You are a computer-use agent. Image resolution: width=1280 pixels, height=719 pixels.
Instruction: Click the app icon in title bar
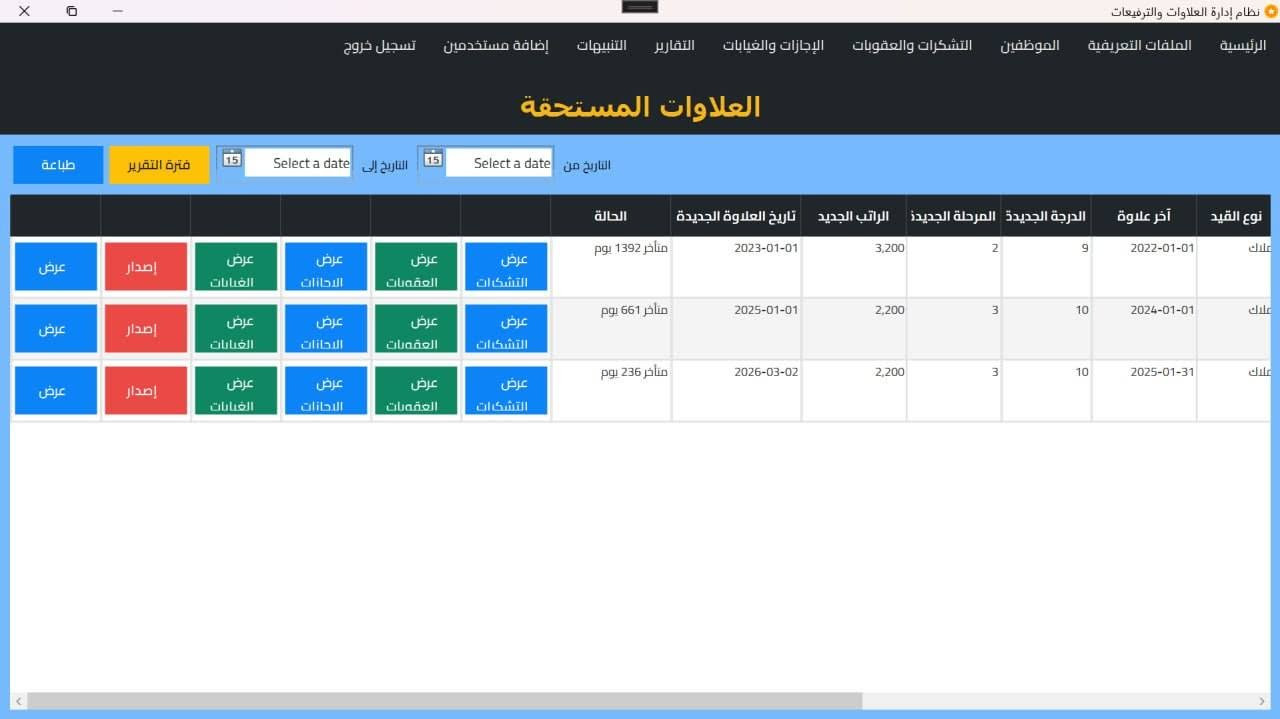point(1271,11)
